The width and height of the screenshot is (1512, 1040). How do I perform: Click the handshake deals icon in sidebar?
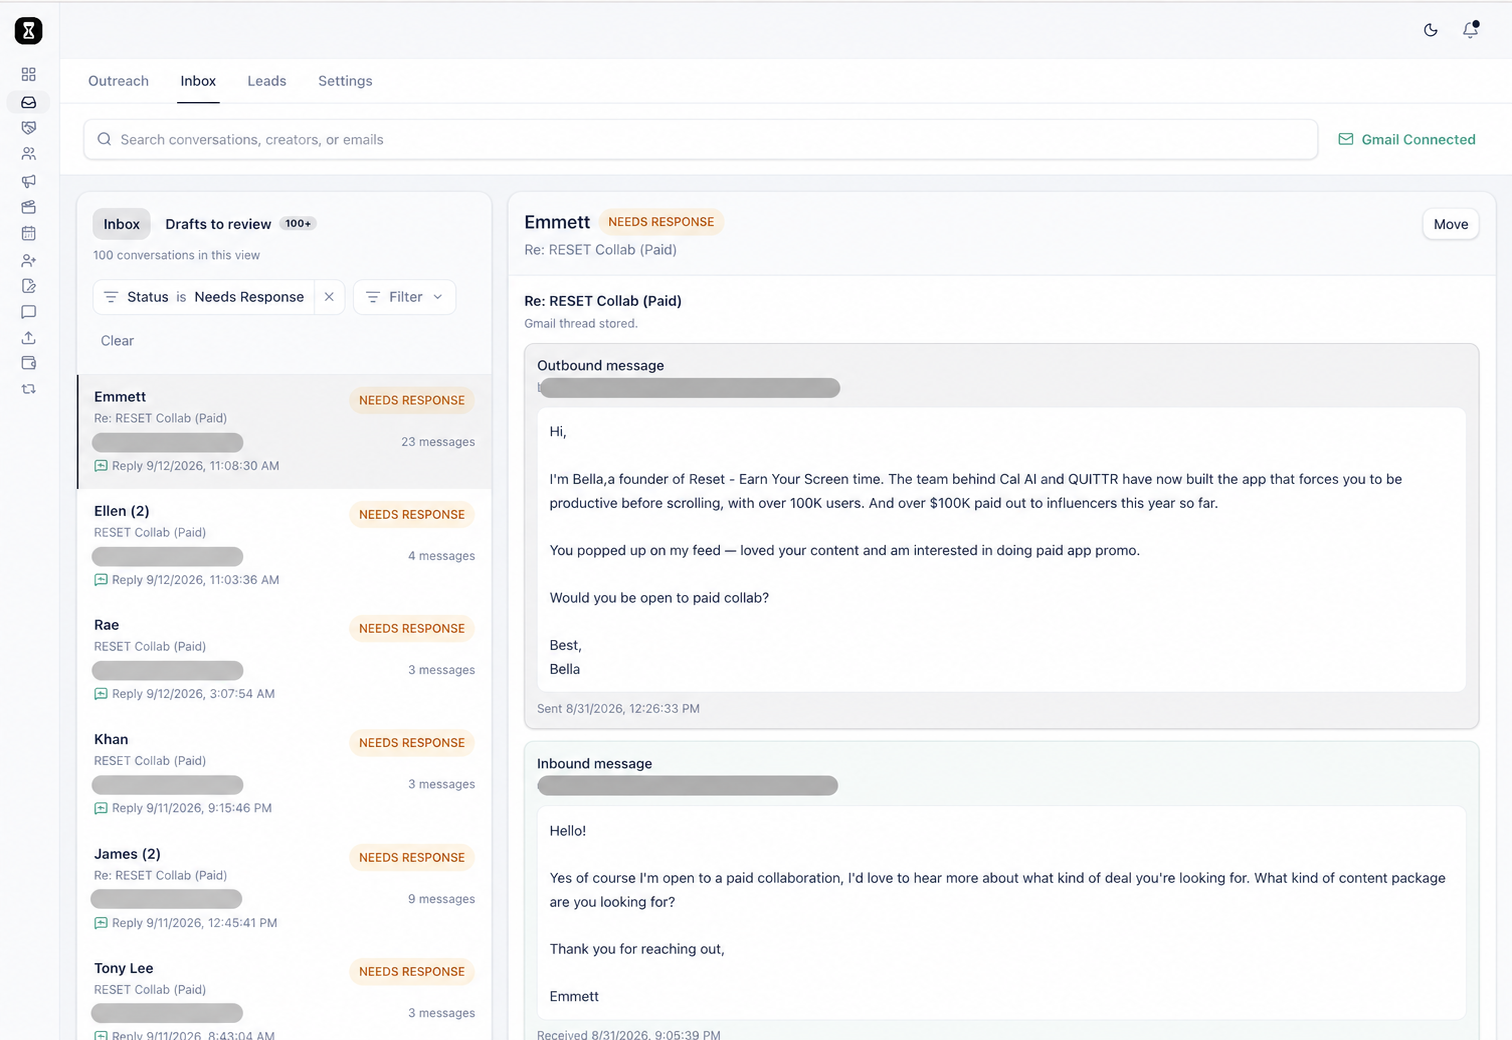click(x=28, y=128)
